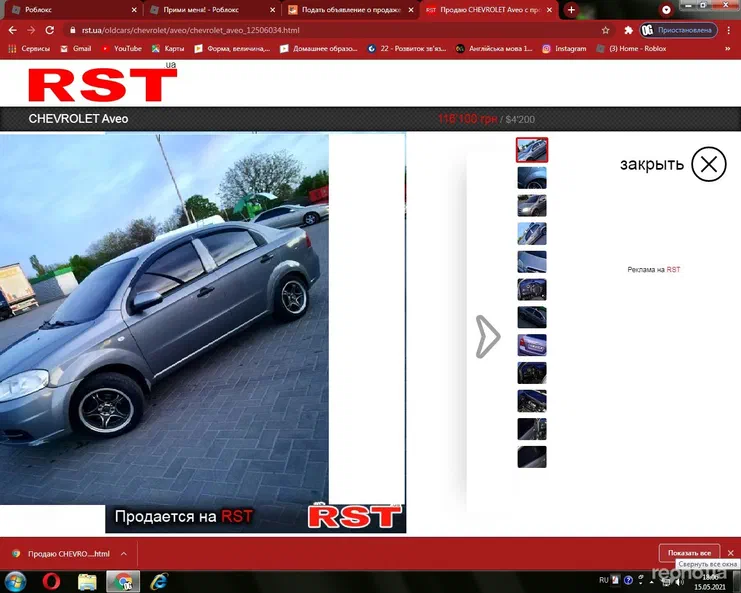Click the address bar URL field
The image size is (741, 593).
point(331,30)
